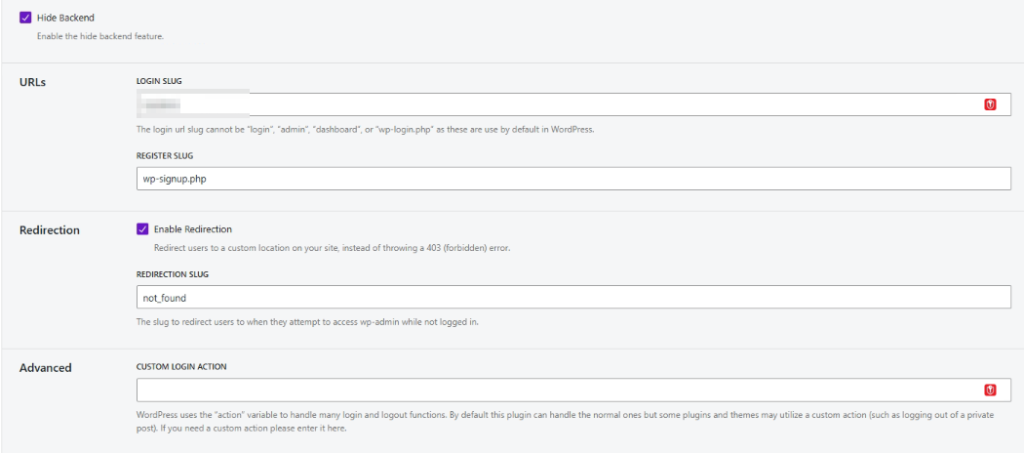1024x453 pixels.
Task: Disable the Enable Redirection checkbox
Action: 142,229
